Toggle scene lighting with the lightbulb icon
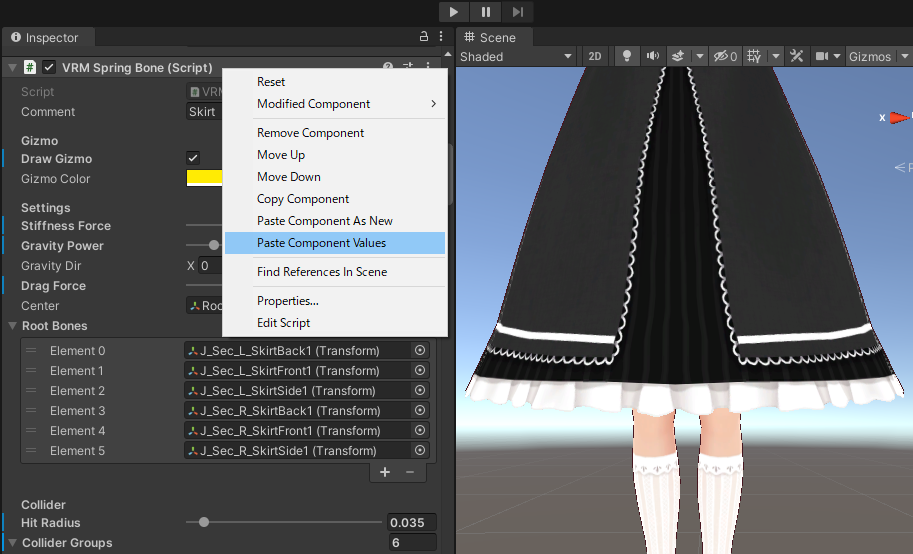The image size is (913, 554). click(x=627, y=57)
